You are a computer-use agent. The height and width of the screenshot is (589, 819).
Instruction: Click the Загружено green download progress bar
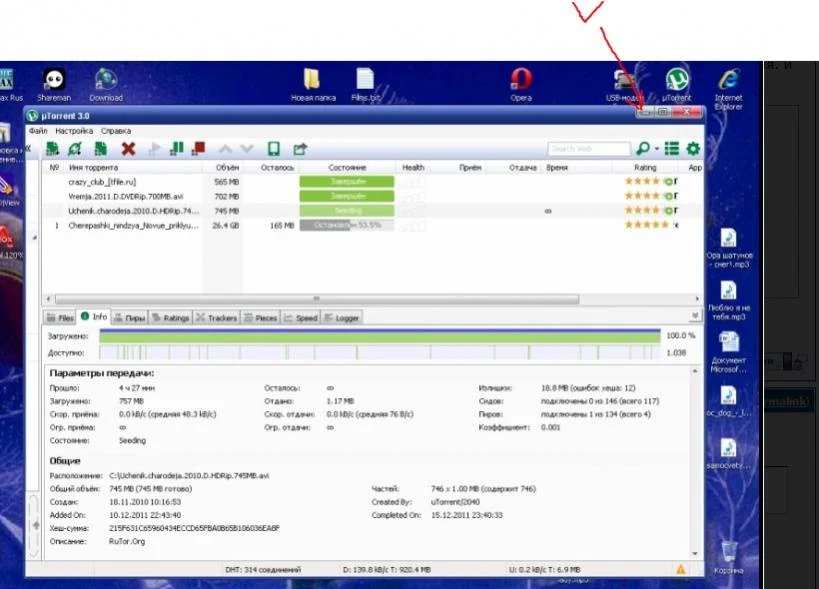click(x=380, y=336)
